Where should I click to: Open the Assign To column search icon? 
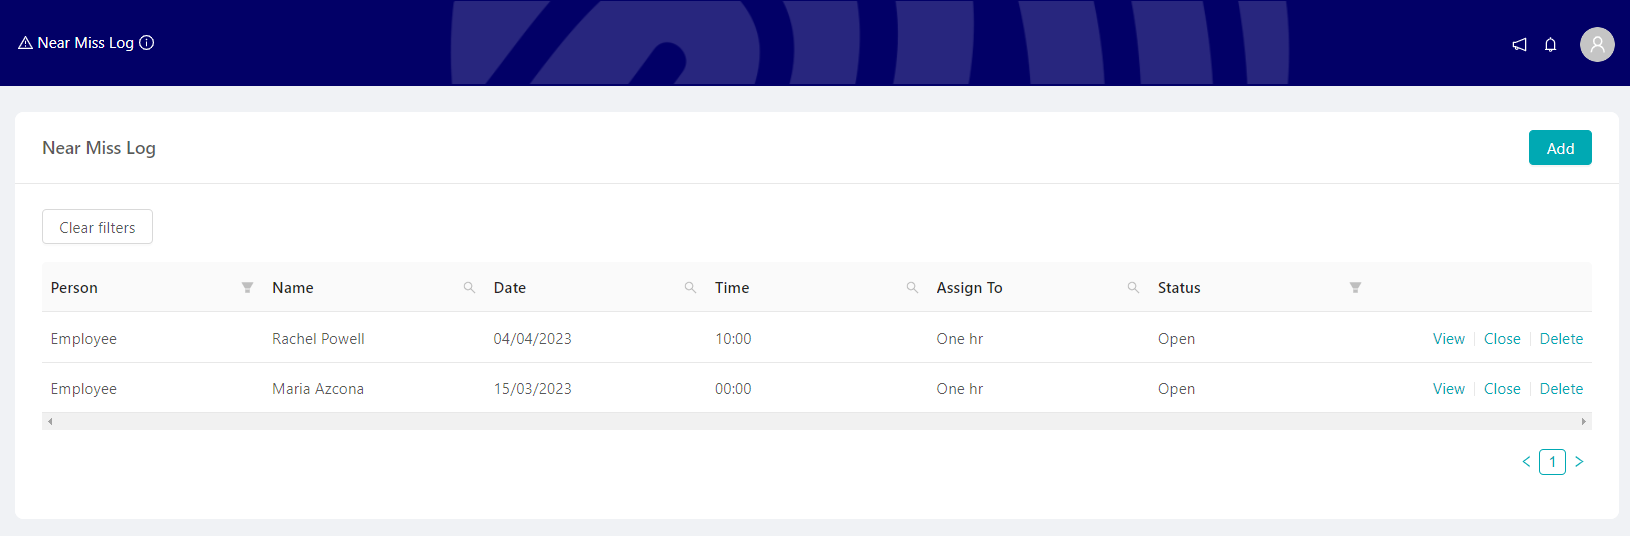(1133, 288)
